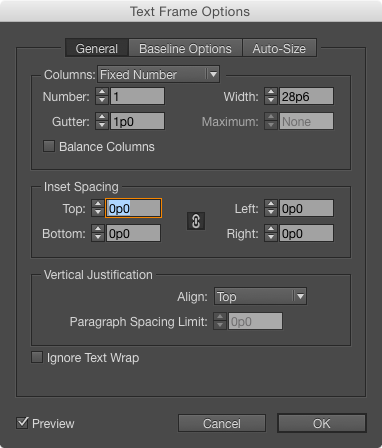This screenshot has height=448, width=382.
Task: Decrease Bottom inset with down arrow
Action: pyautogui.click(x=98, y=237)
